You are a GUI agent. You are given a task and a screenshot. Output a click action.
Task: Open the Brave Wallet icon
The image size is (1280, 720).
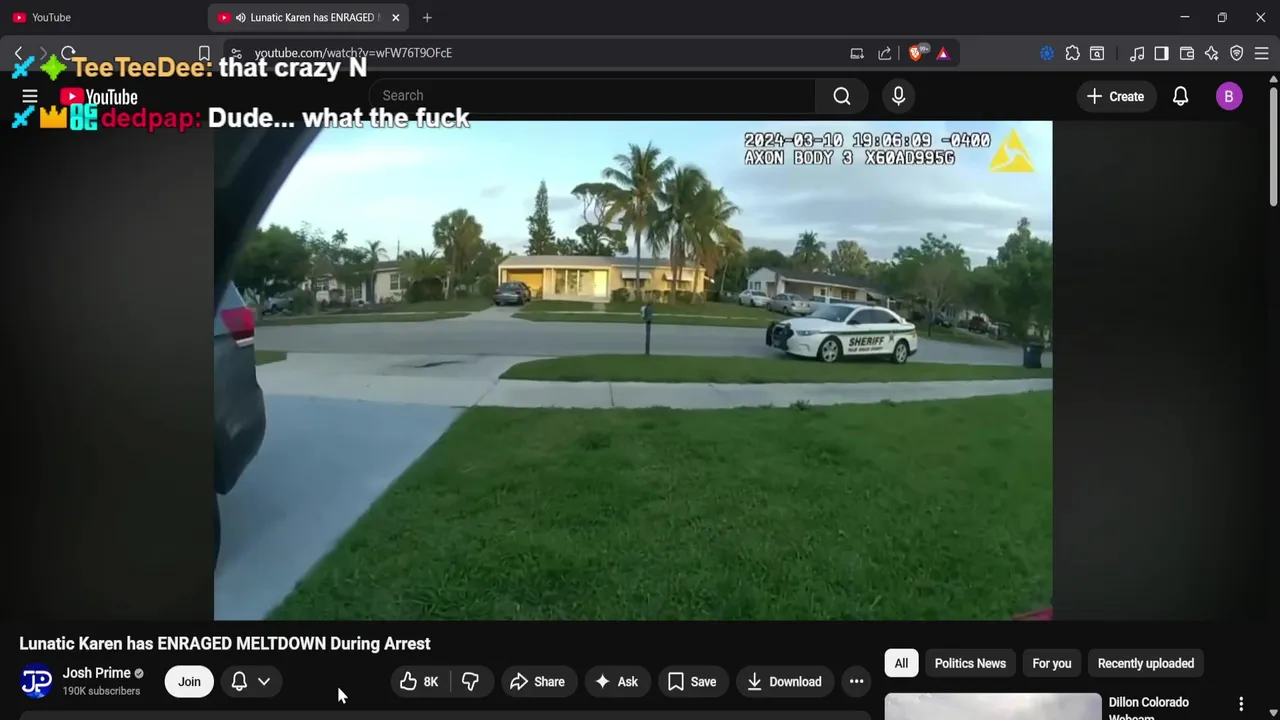[x=1187, y=53]
